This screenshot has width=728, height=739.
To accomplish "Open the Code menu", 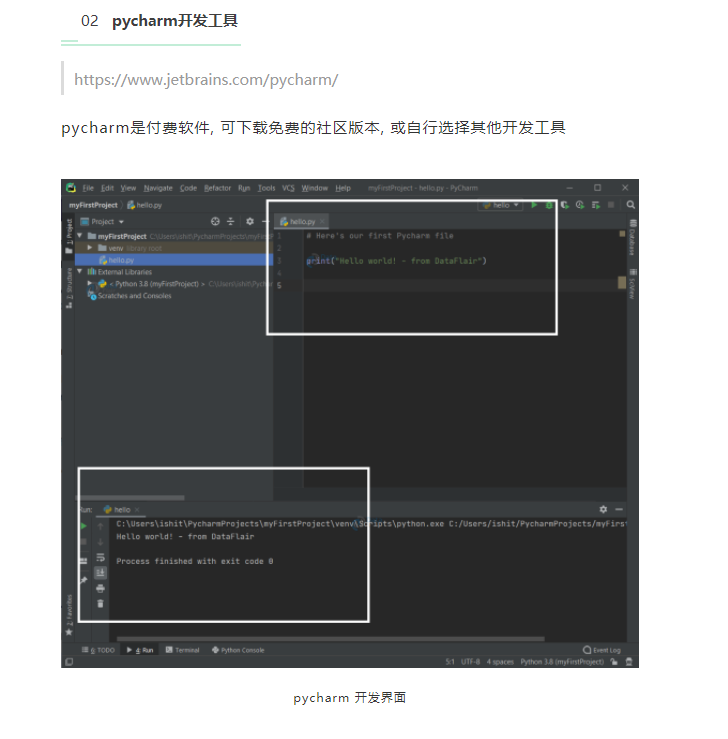I will 188,188.
